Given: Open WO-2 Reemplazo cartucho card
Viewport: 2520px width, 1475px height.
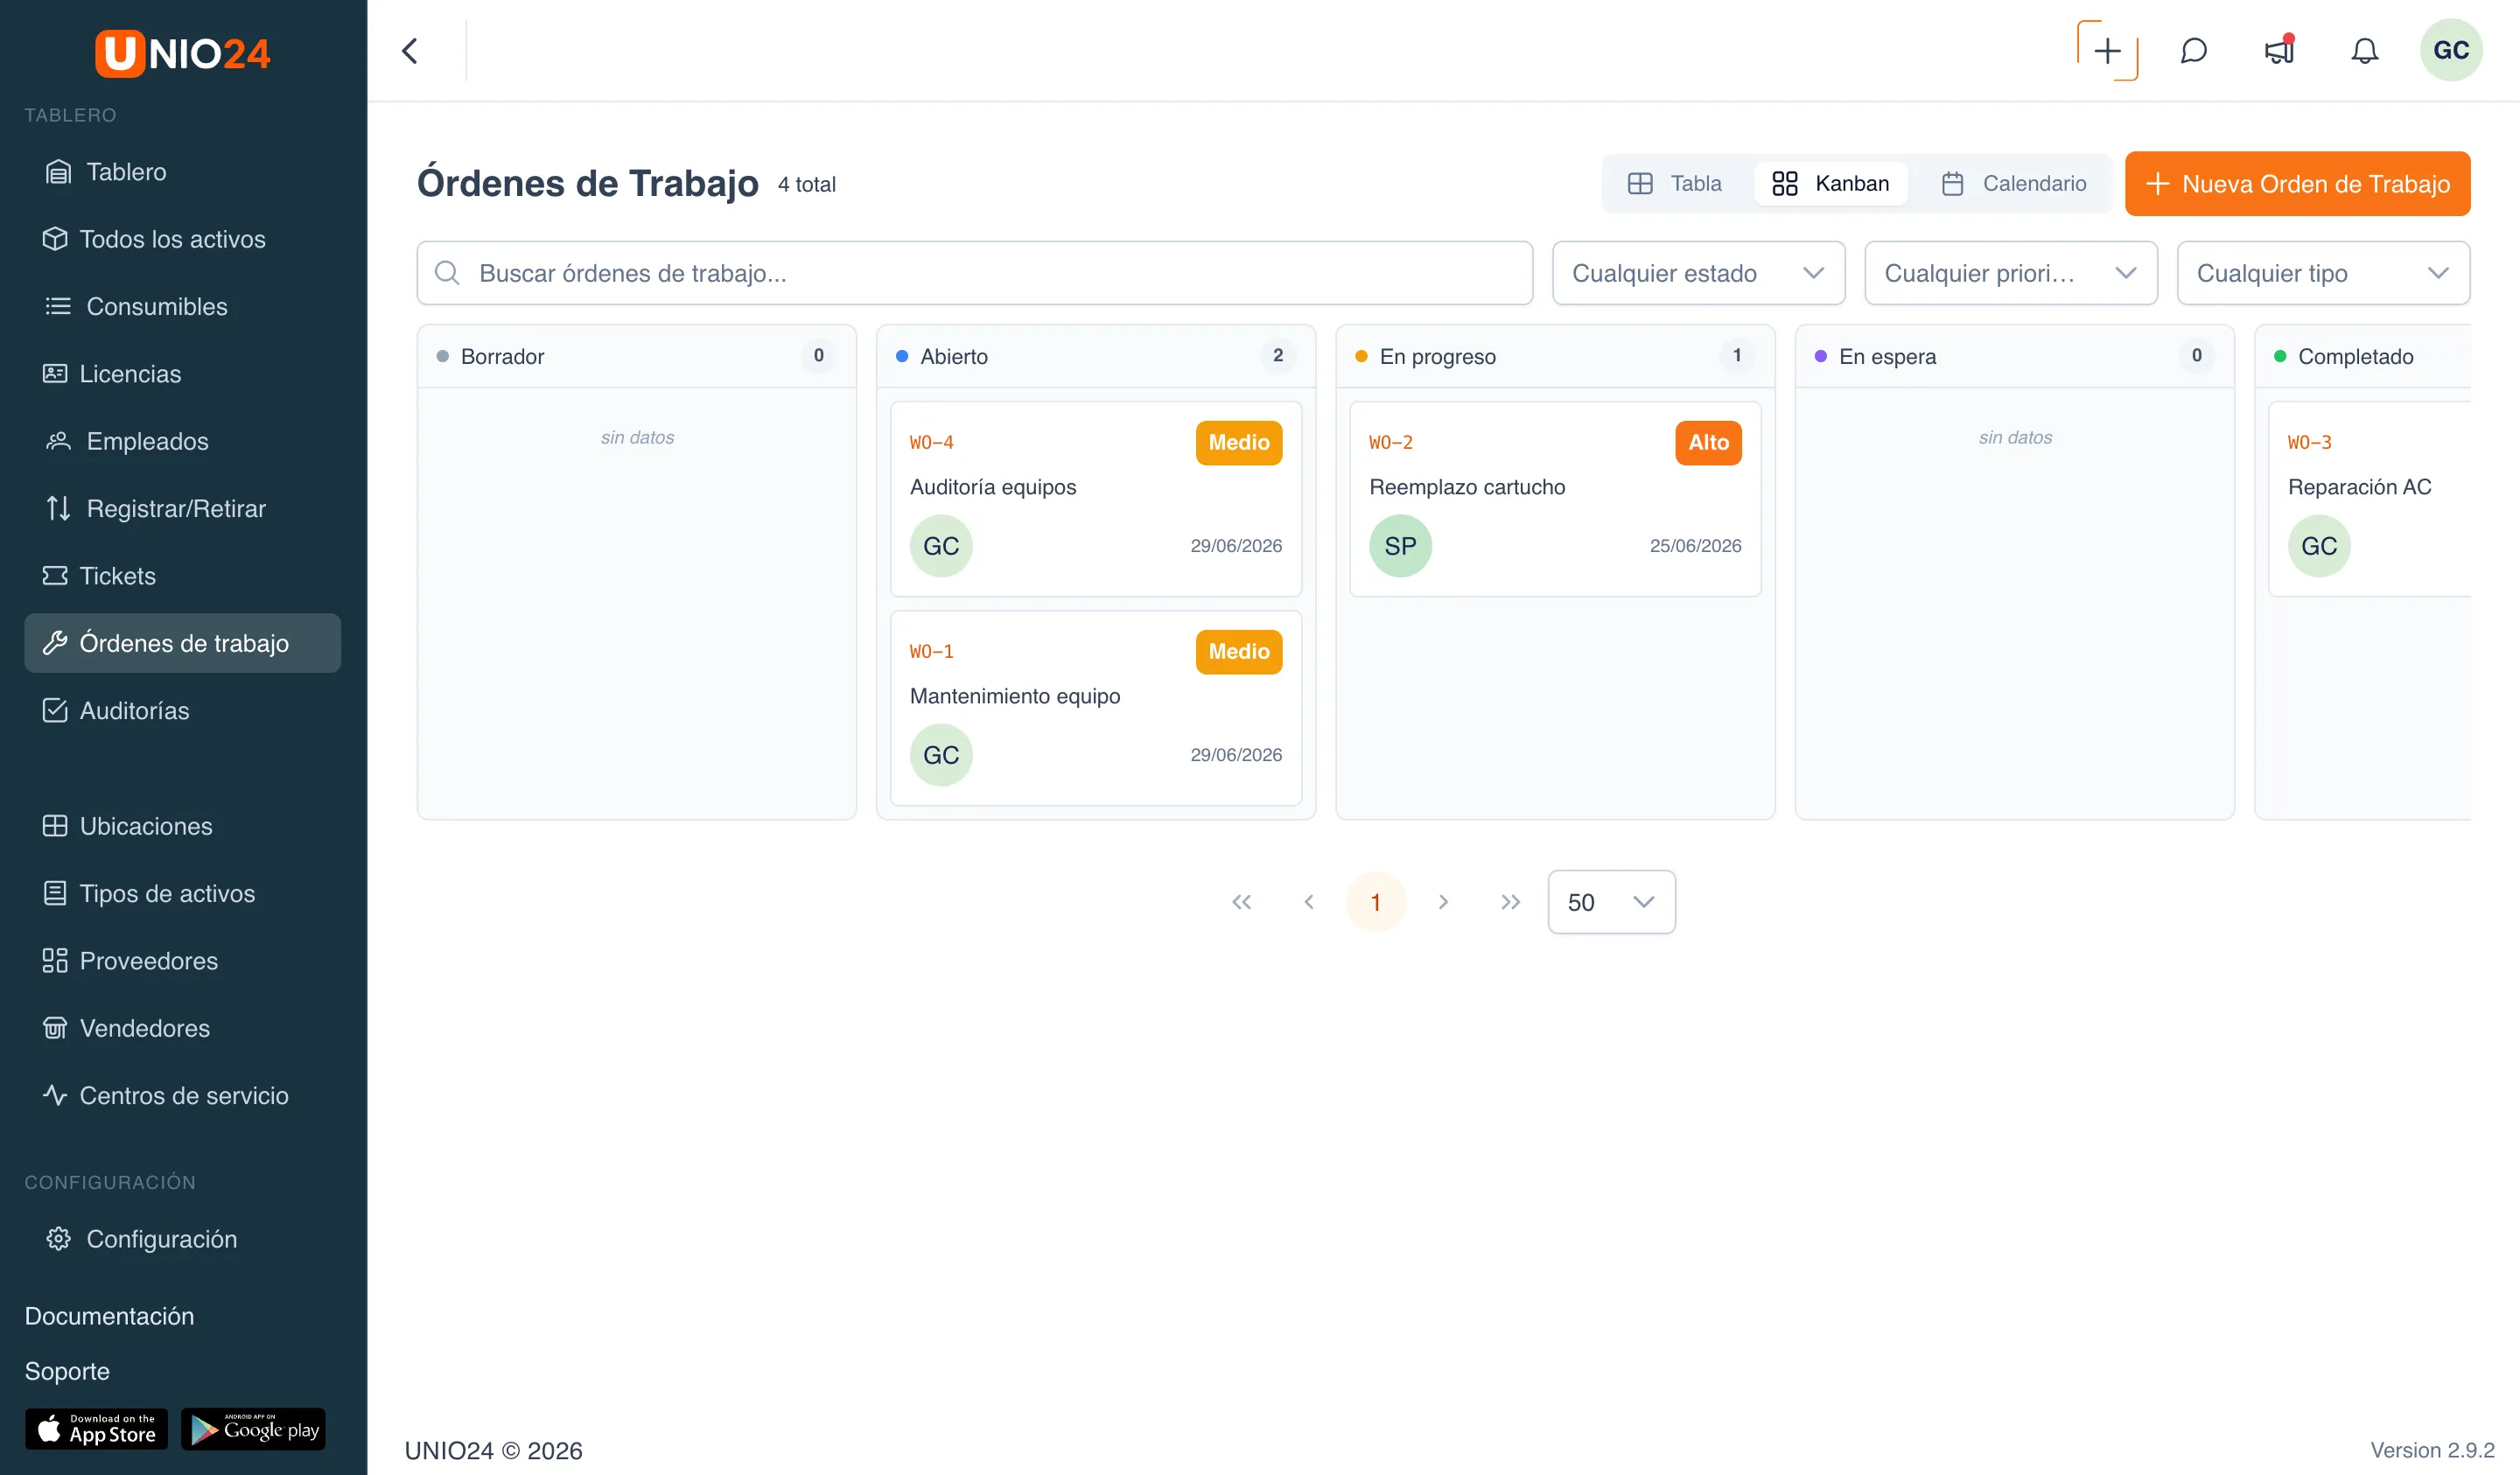Looking at the screenshot, I should (1555, 499).
